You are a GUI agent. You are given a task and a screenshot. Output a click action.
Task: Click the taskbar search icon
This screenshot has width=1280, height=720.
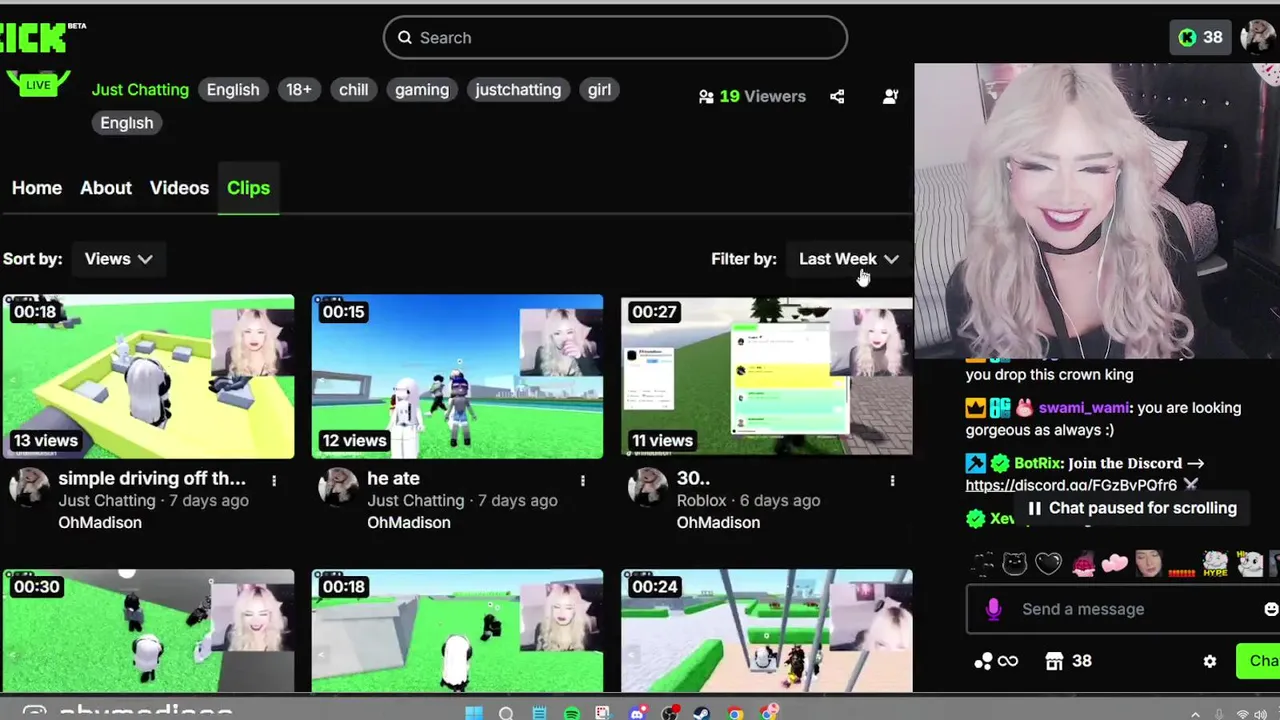[506, 713]
